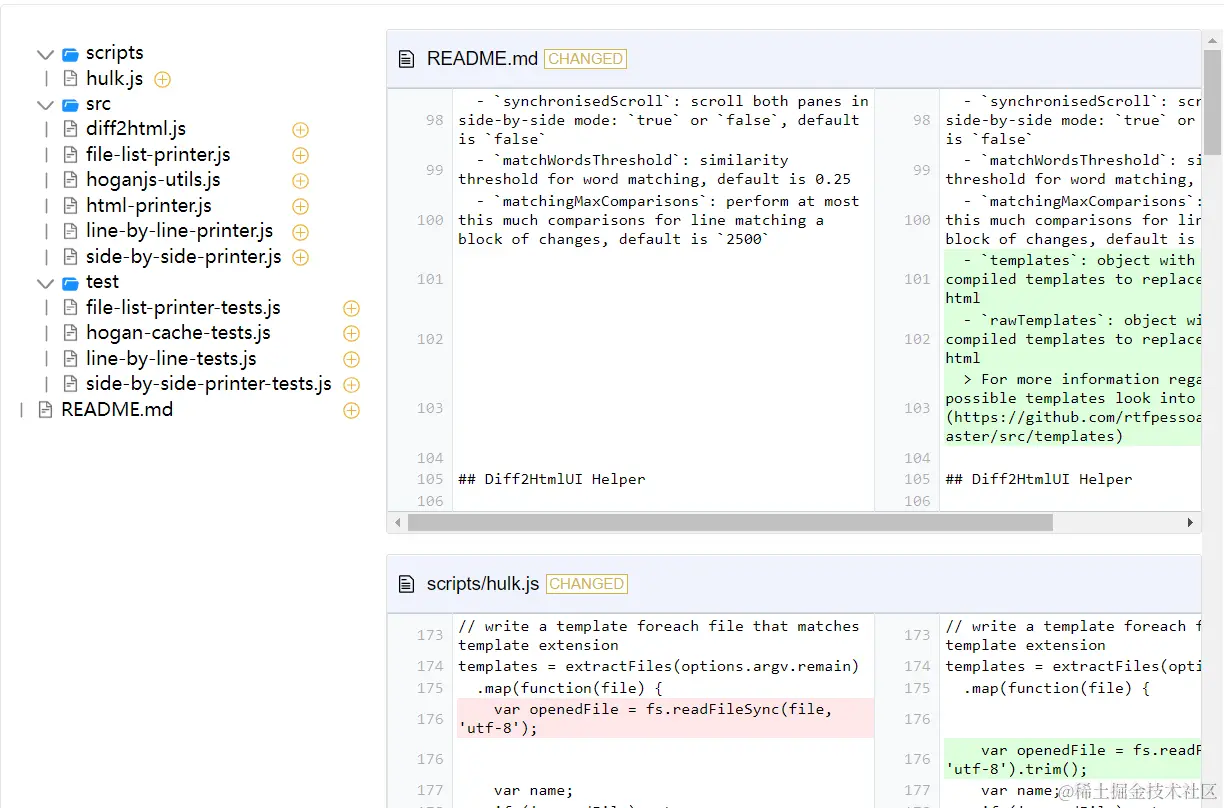Click the line-by-line-printer.js file icon

(x=70, y=231)
